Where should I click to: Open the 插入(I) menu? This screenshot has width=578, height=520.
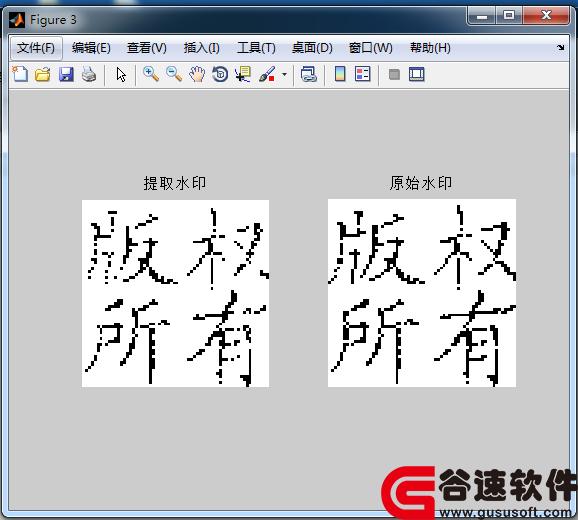tap(202, 48)
